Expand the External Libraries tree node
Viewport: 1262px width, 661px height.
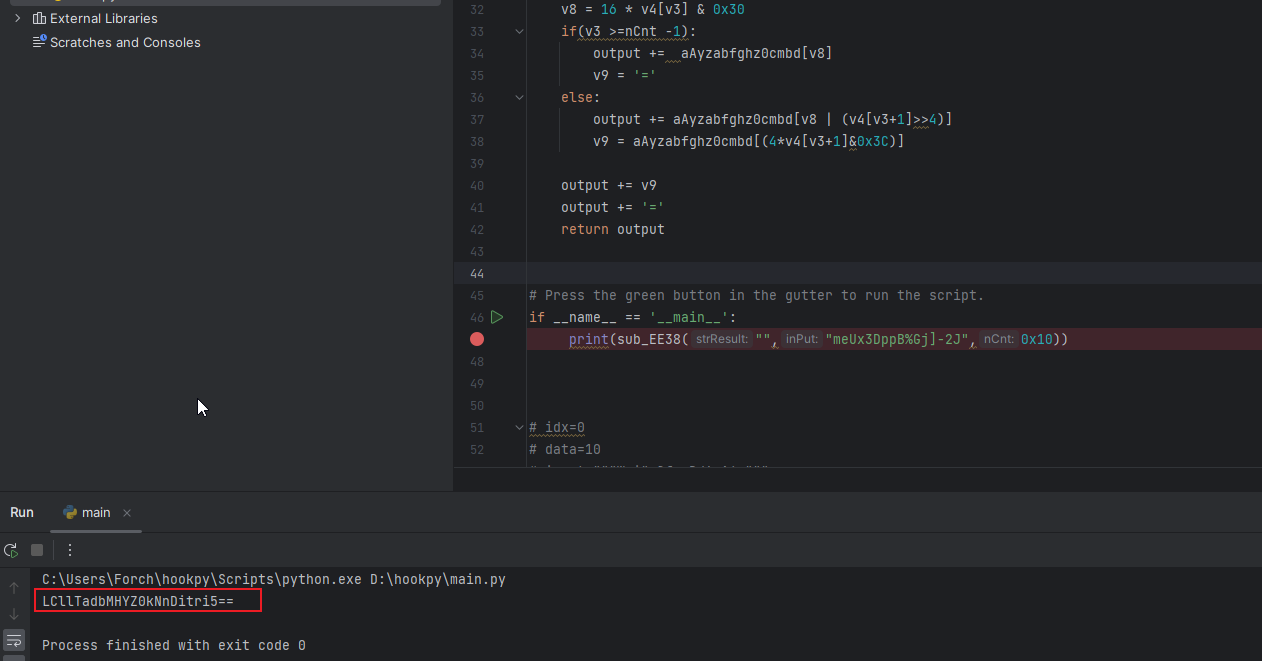point(17,18)
